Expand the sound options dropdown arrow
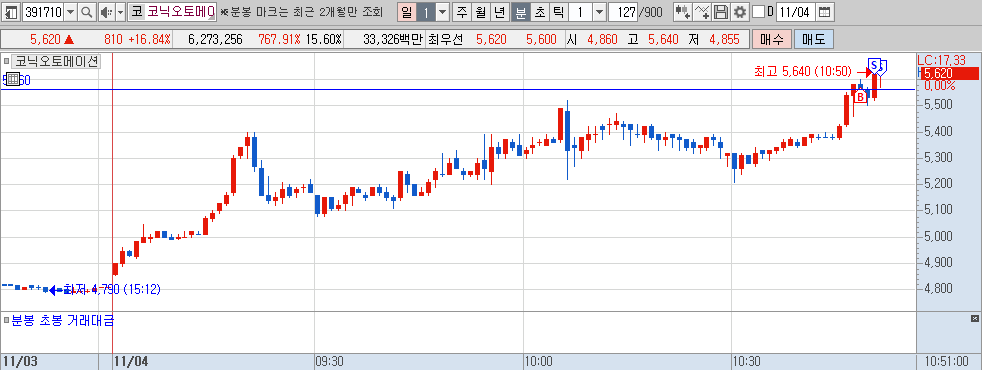Image resolution: width=982 pixels, height=370 pixels. [120, 12]
